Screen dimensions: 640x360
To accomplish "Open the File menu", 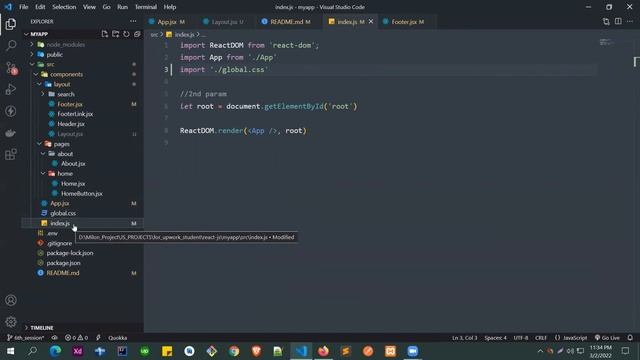I will [24, 7].
